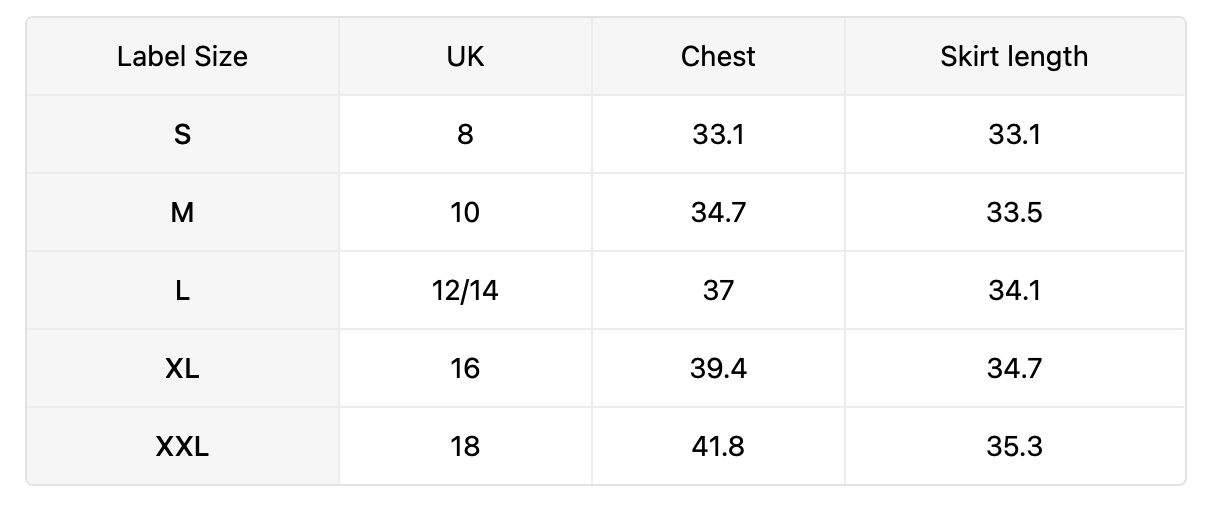
Task: Click the Skirt length column header
Action: point(1014,56)
